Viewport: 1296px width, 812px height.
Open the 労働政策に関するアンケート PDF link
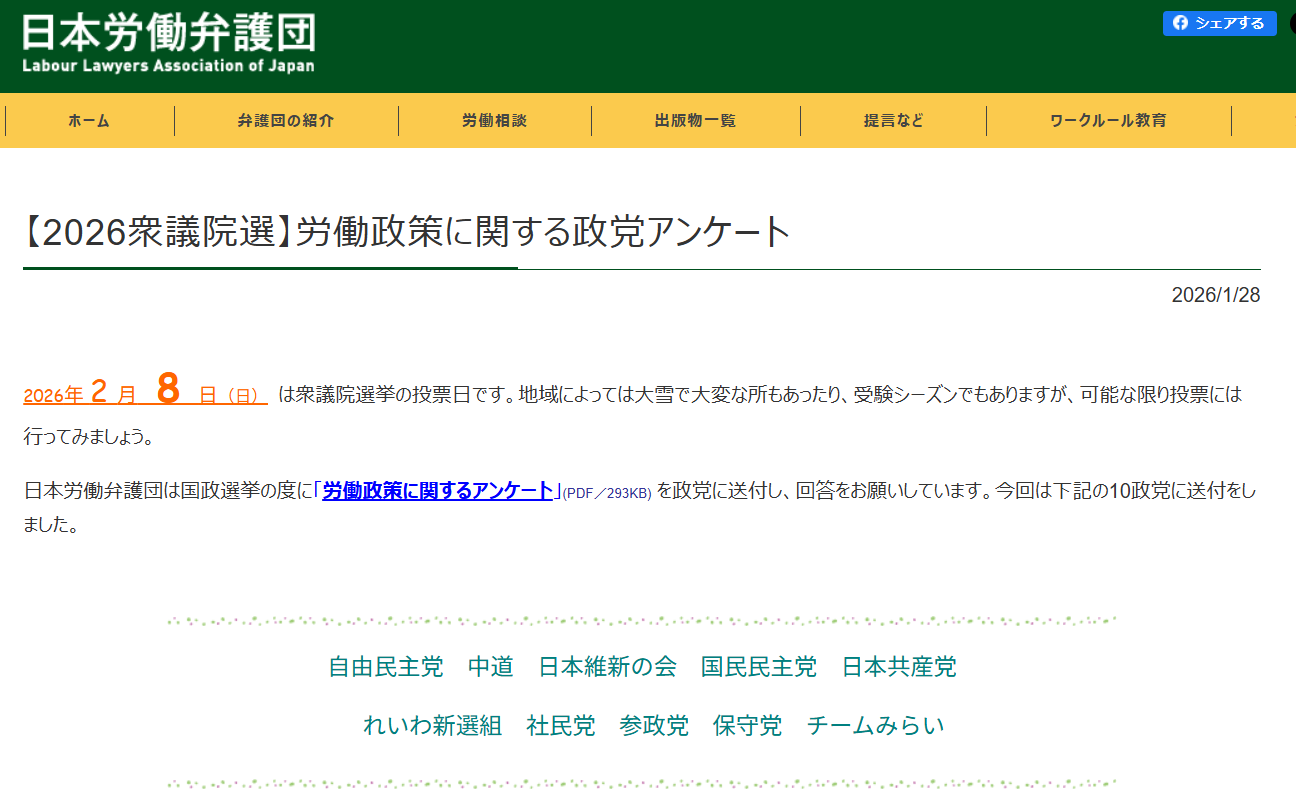(437, 491)
